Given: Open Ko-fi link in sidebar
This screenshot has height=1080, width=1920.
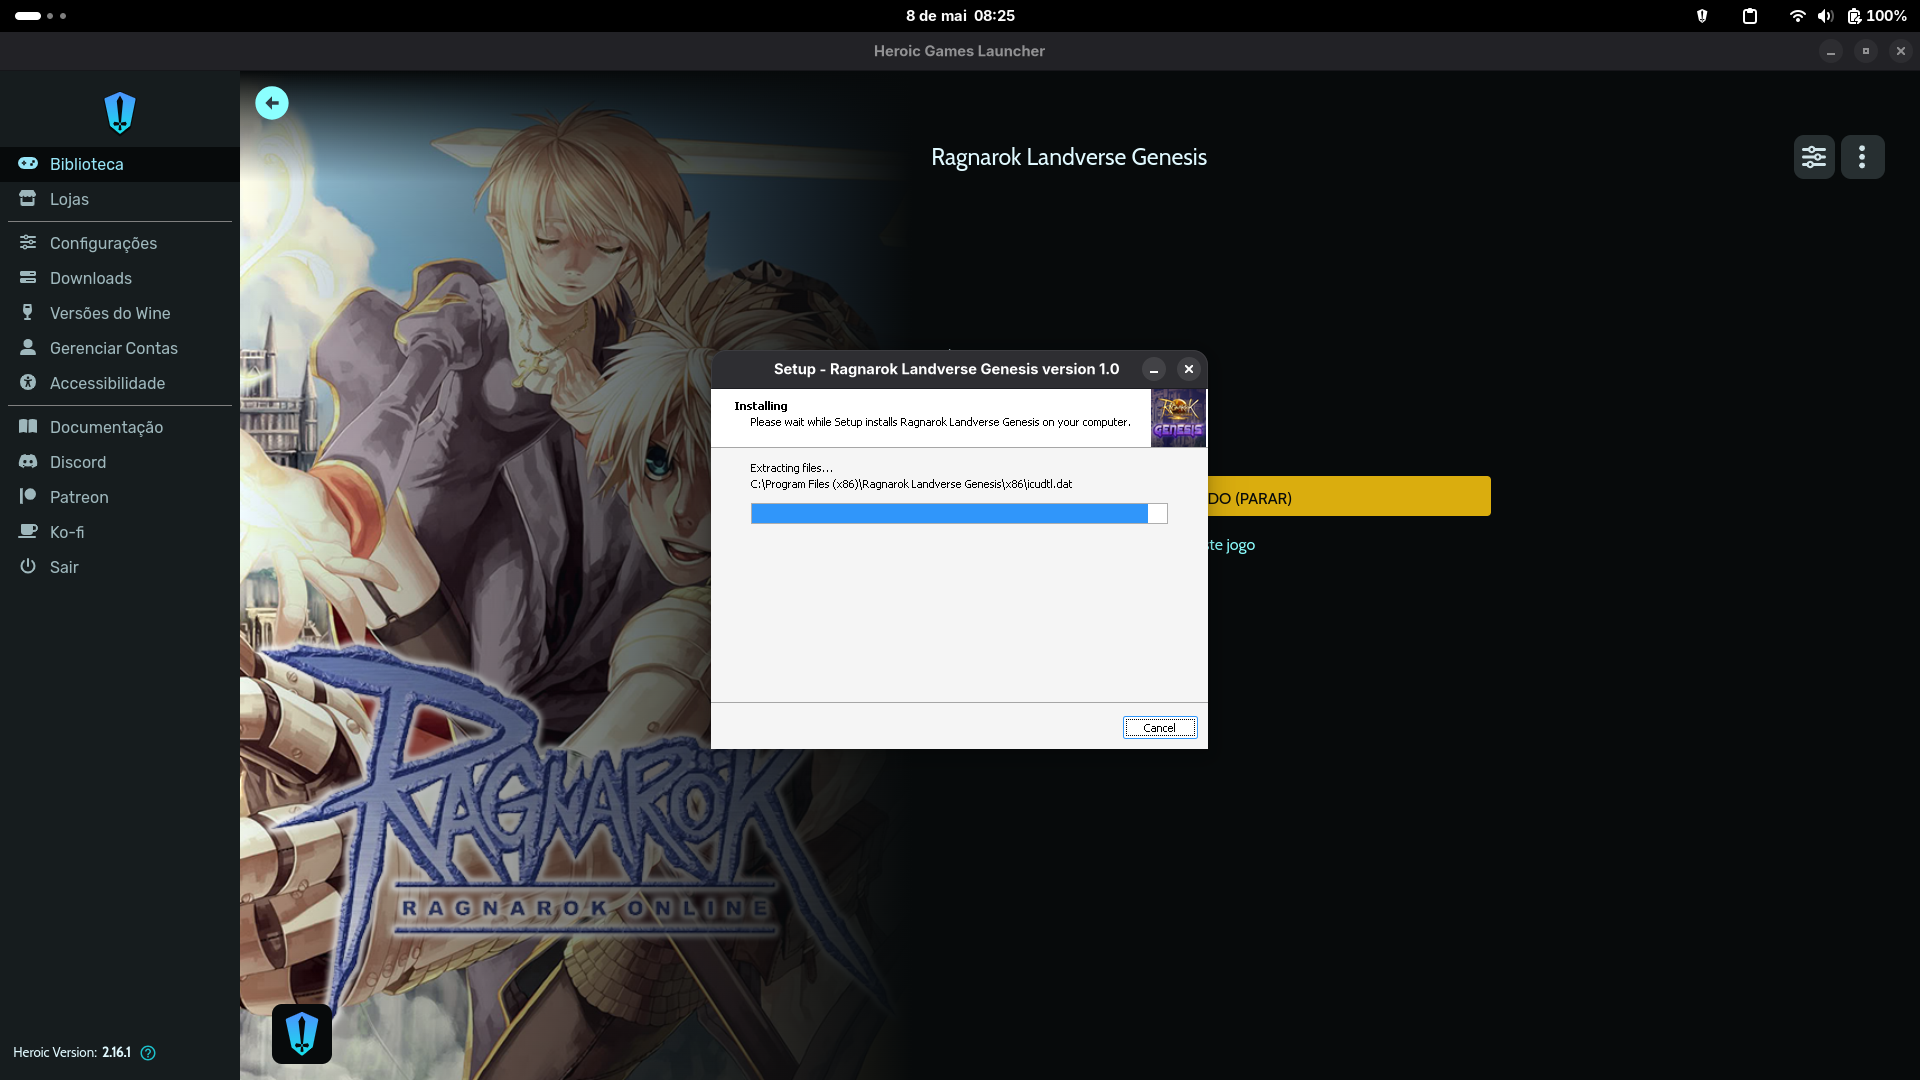Looking at the screenshot, I should pos(120,532).
